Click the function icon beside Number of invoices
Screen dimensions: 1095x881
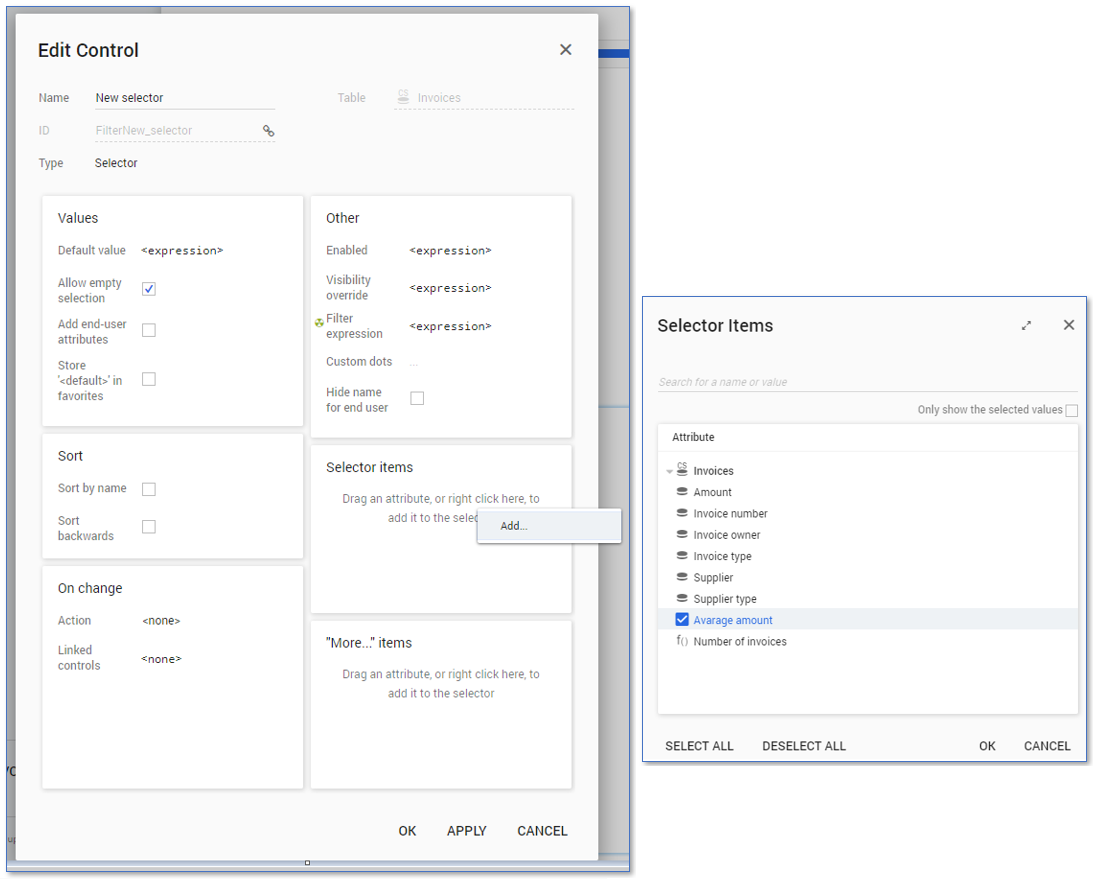(682, 641)
